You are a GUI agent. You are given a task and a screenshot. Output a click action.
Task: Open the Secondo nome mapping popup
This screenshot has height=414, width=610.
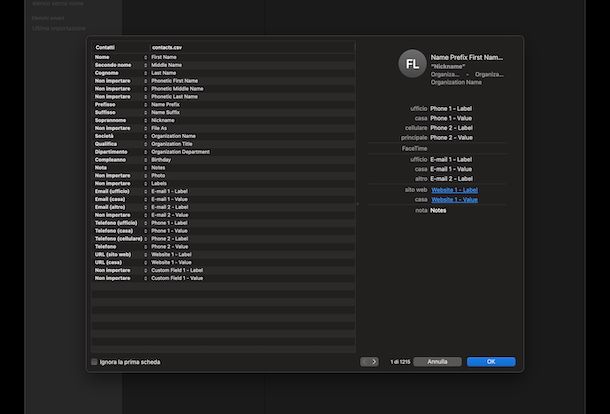click(x=120, y=65)
